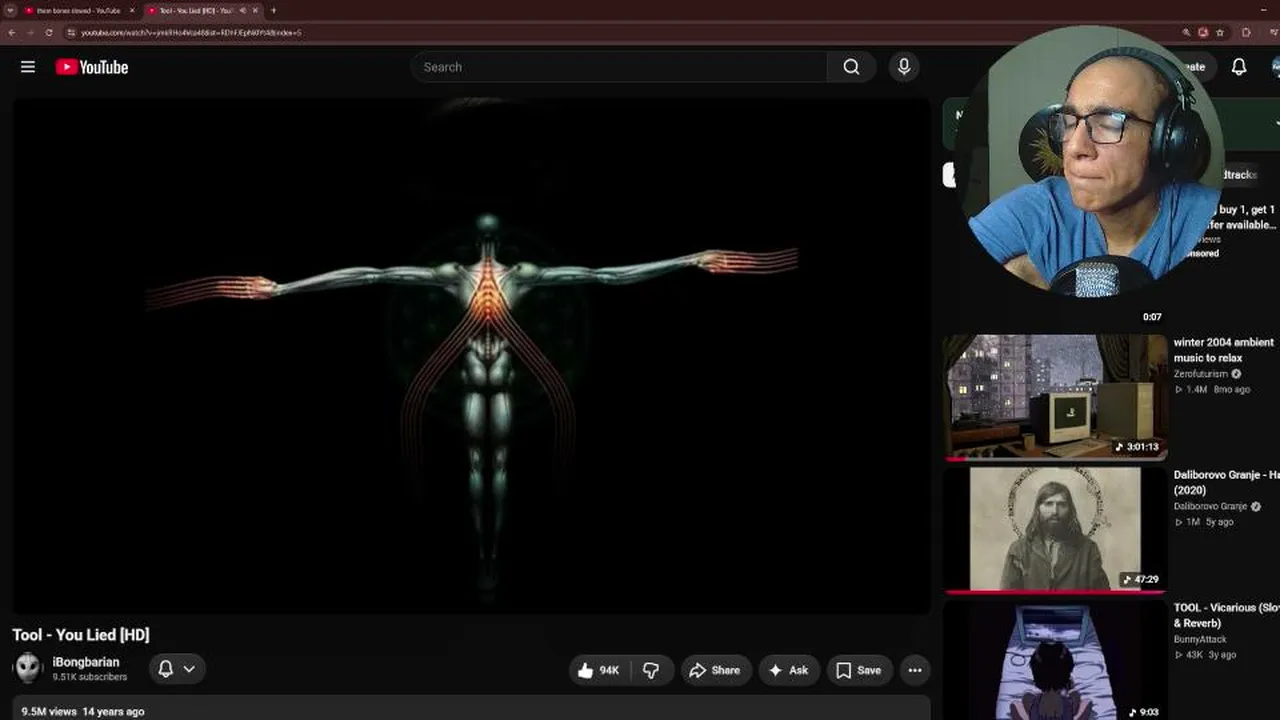This screenshot has height=720, width=1280.
Task: Switch to 'them bones slowed' tab
Action: click(78, 10)
